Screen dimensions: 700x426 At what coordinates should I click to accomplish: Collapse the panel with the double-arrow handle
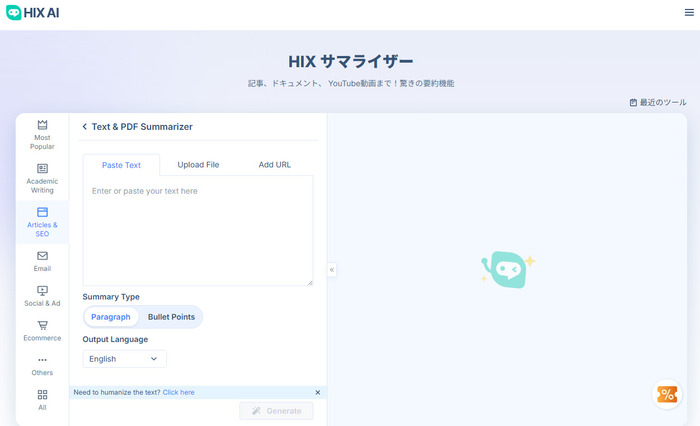pos(332,270)
